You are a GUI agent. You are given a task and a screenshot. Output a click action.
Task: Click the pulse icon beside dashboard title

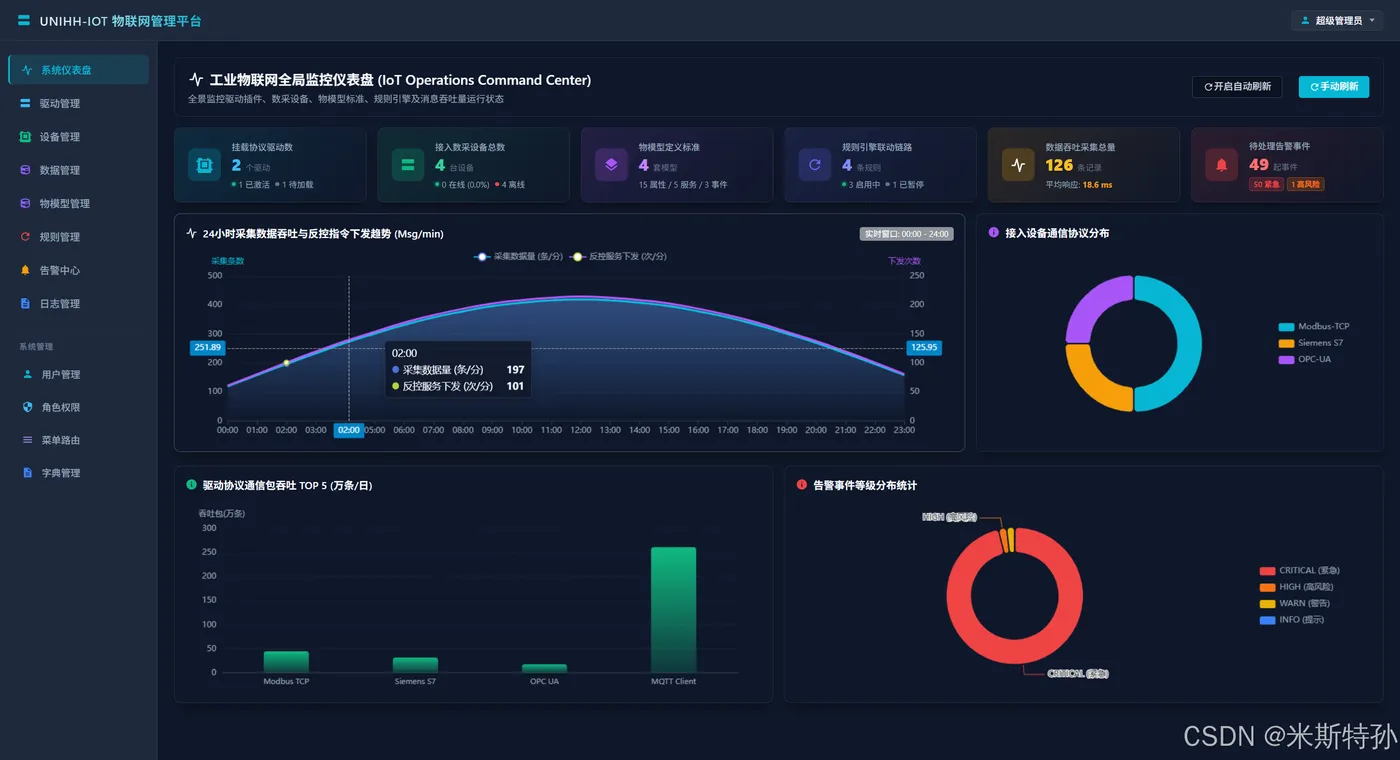pyautogui.click(x=196, y=80)
